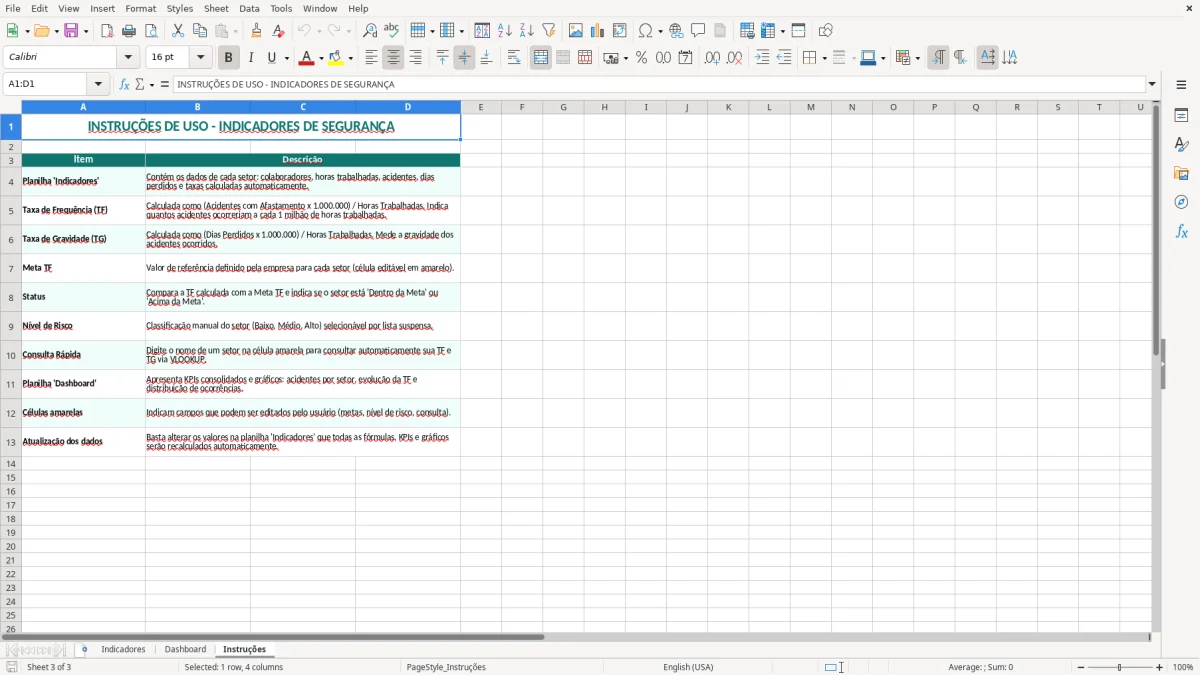Image resolution: width=1200 pixels, height=675 pixels.
Task: Open the Name Box dropdown arrow
Action: (98, 85)
